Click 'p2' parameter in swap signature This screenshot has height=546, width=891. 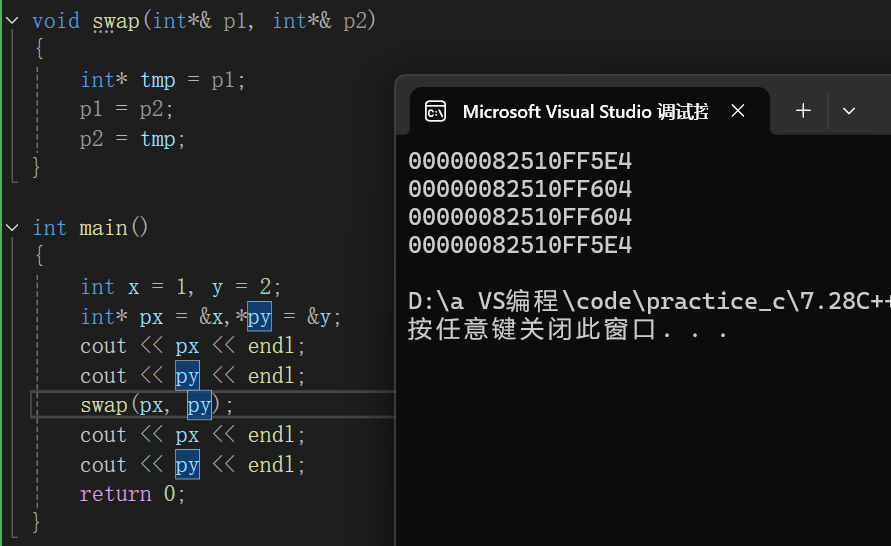point(355,21)
